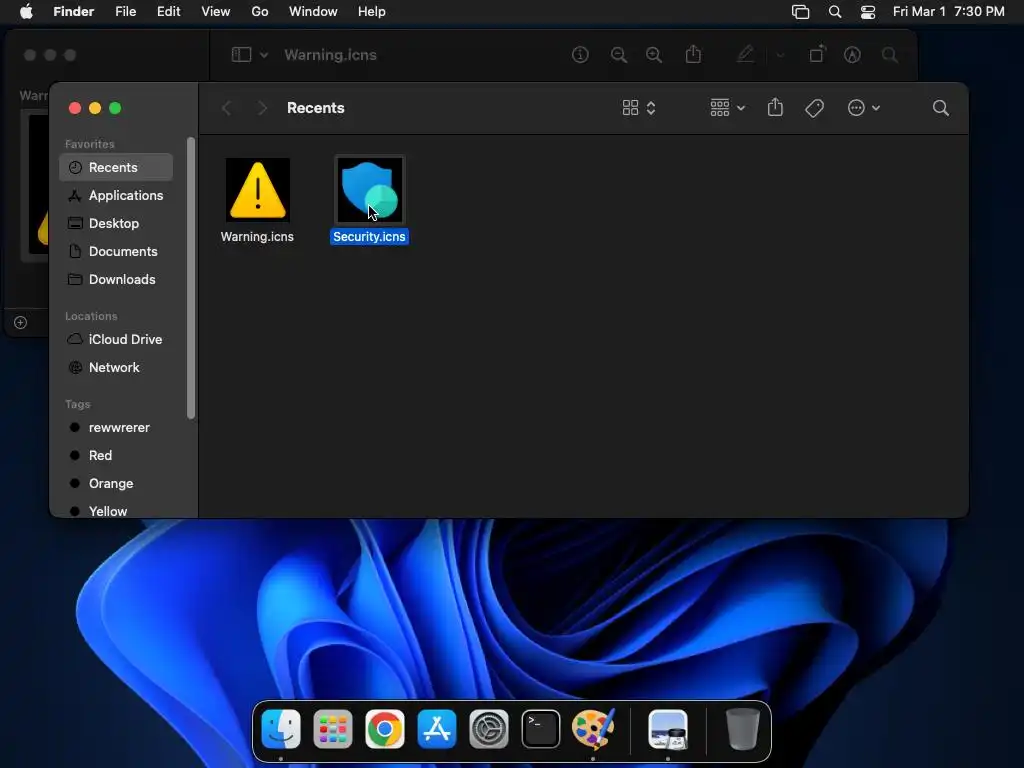
Task: Open iCloud Drive location
Action: click(116, 340)
